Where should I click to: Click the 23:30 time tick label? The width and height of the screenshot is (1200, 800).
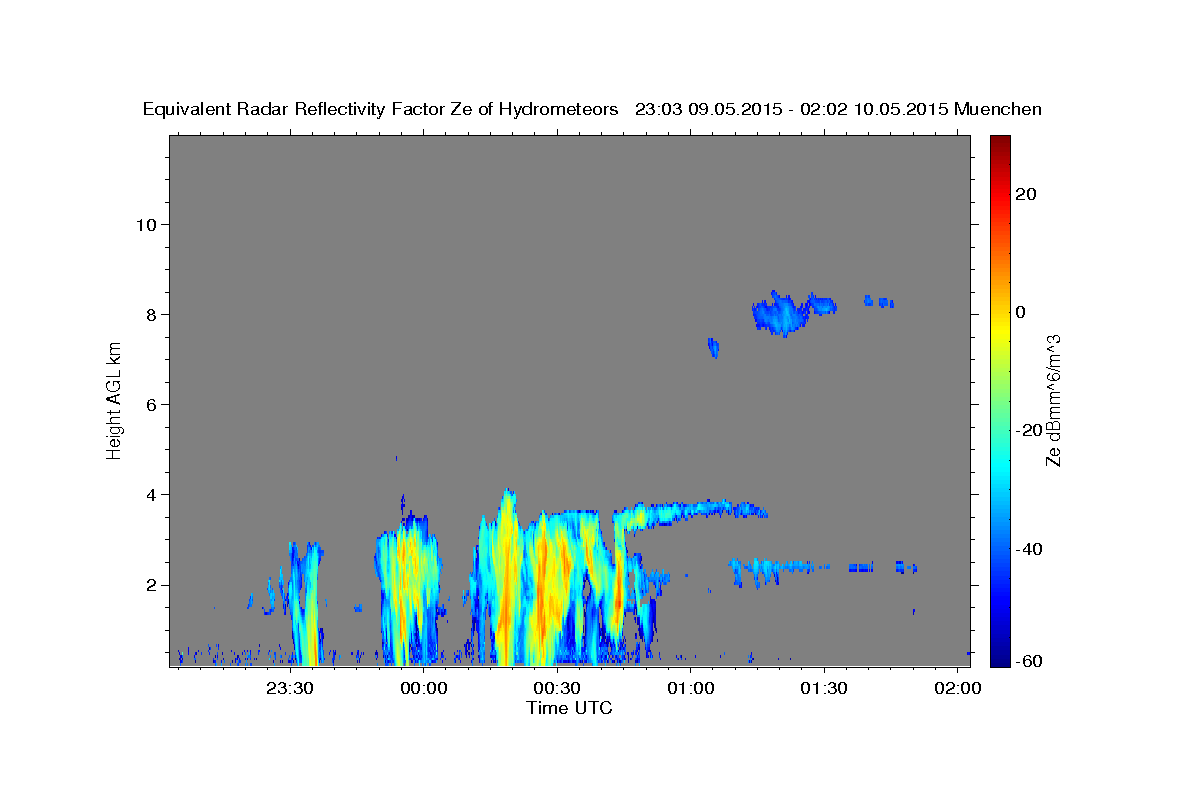tap(290, 689)
